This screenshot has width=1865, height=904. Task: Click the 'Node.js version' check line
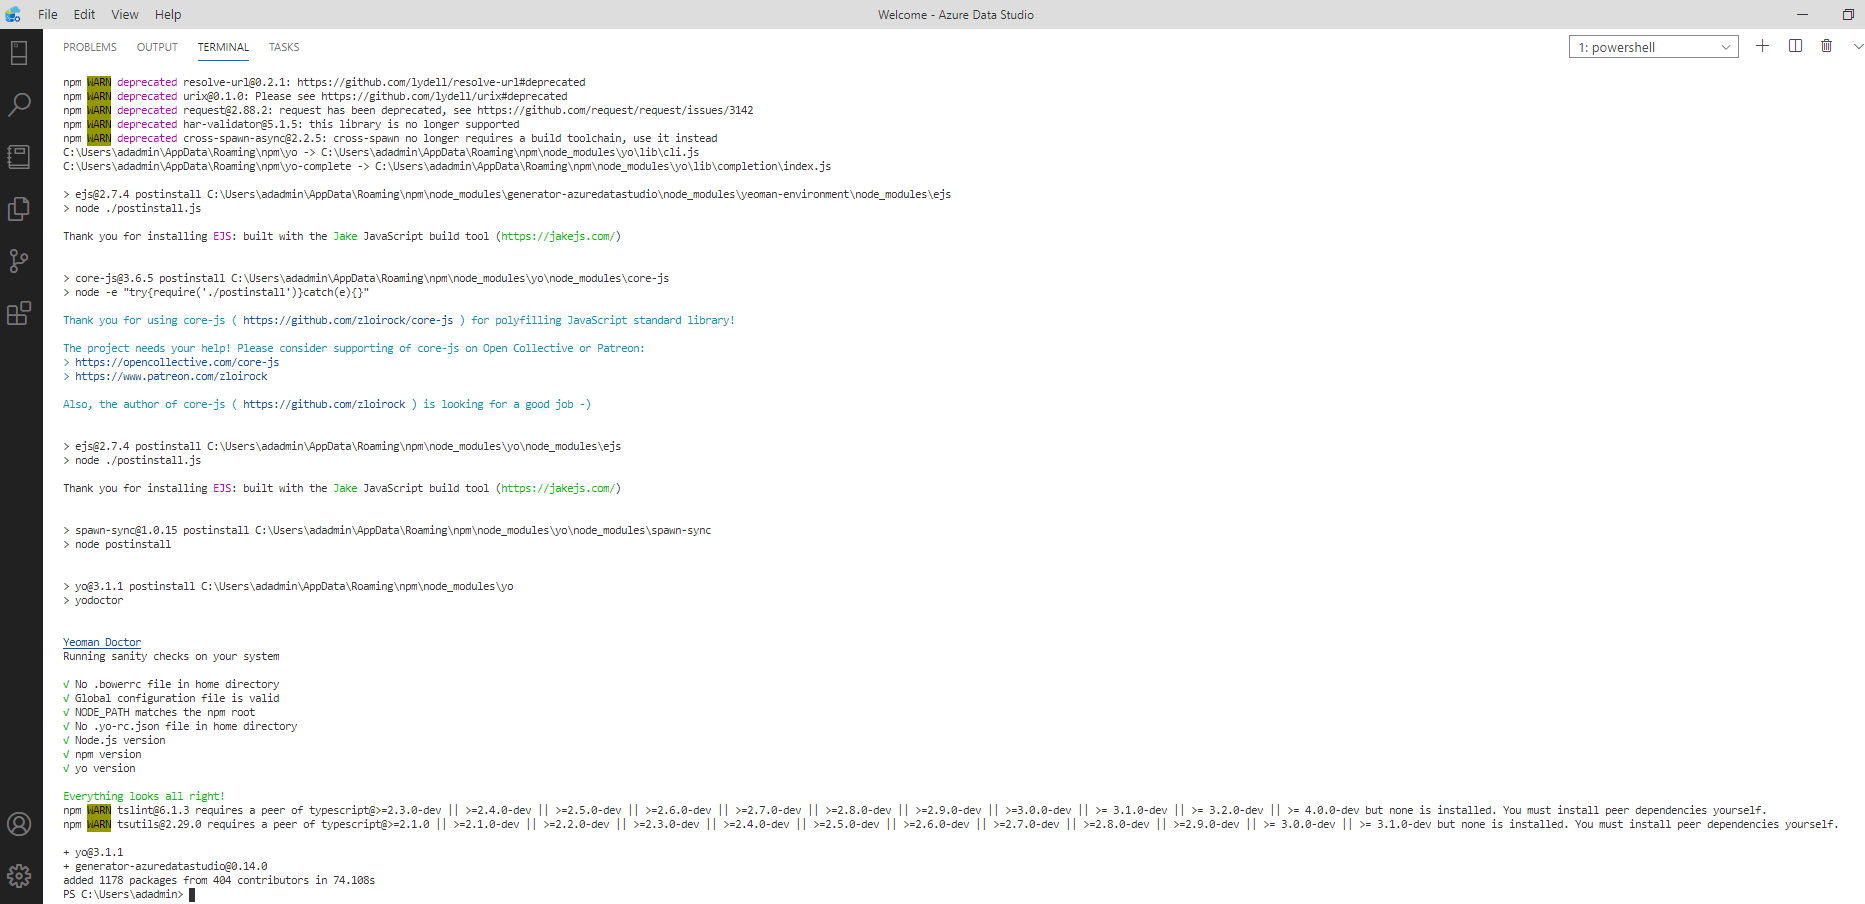pos(114,740)
